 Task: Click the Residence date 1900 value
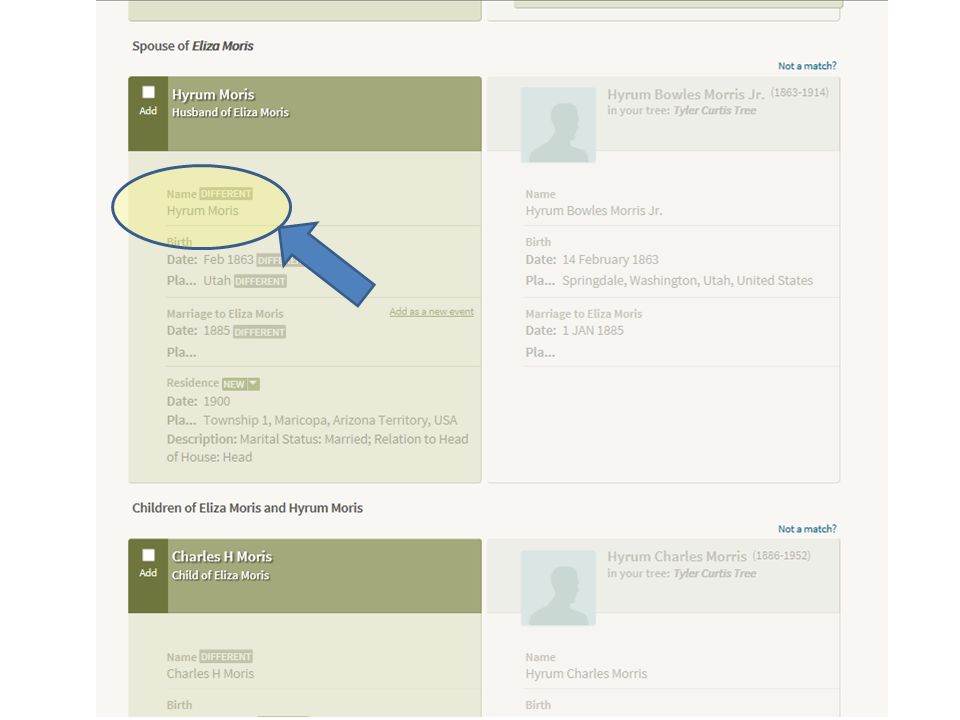pos(217,402)
